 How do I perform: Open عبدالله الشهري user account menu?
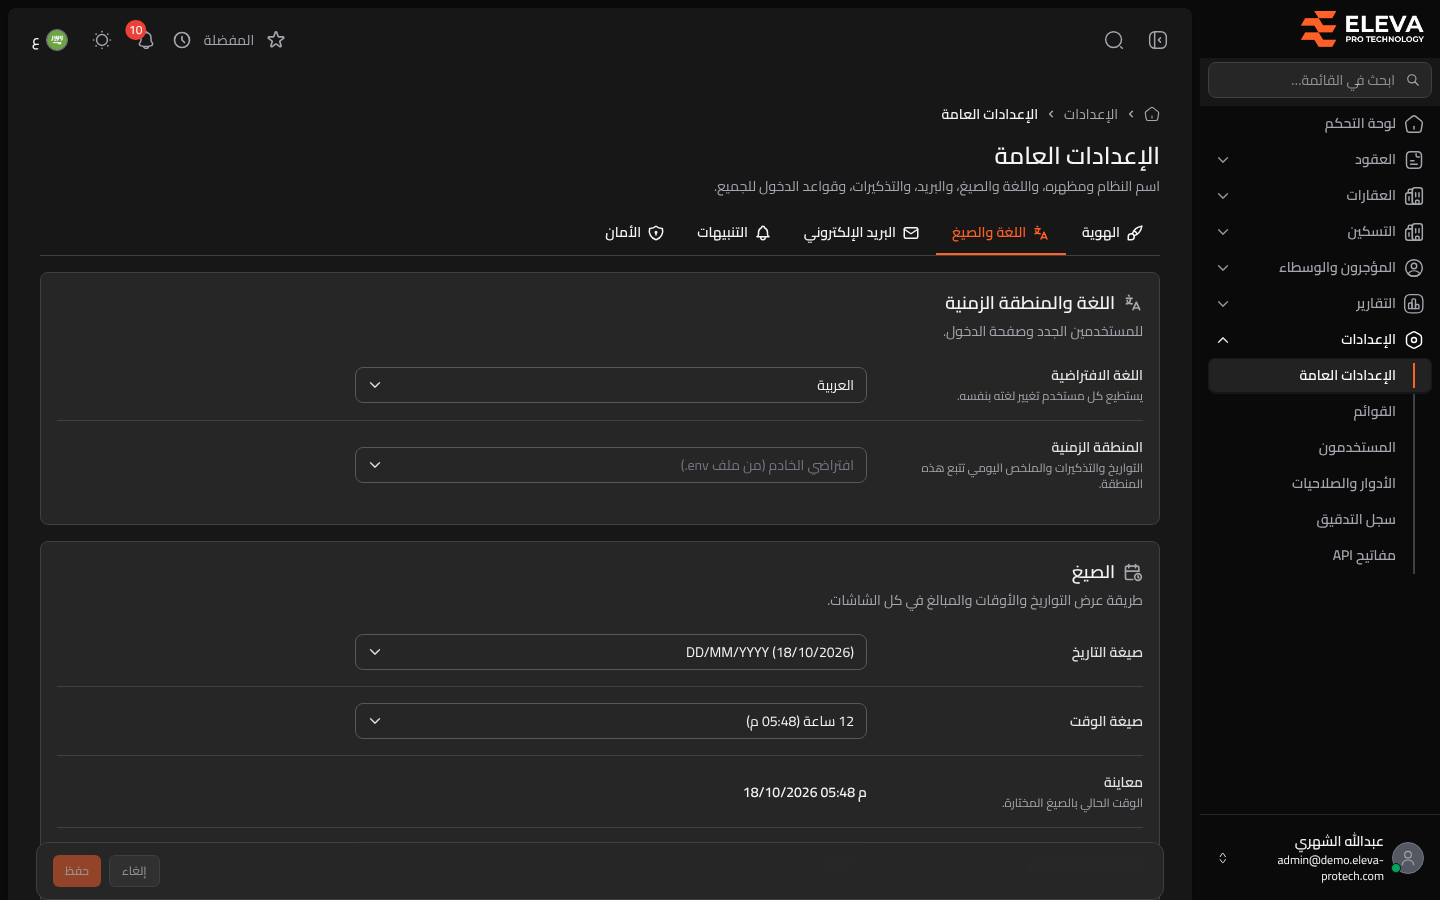click(x=1320, y=858)
